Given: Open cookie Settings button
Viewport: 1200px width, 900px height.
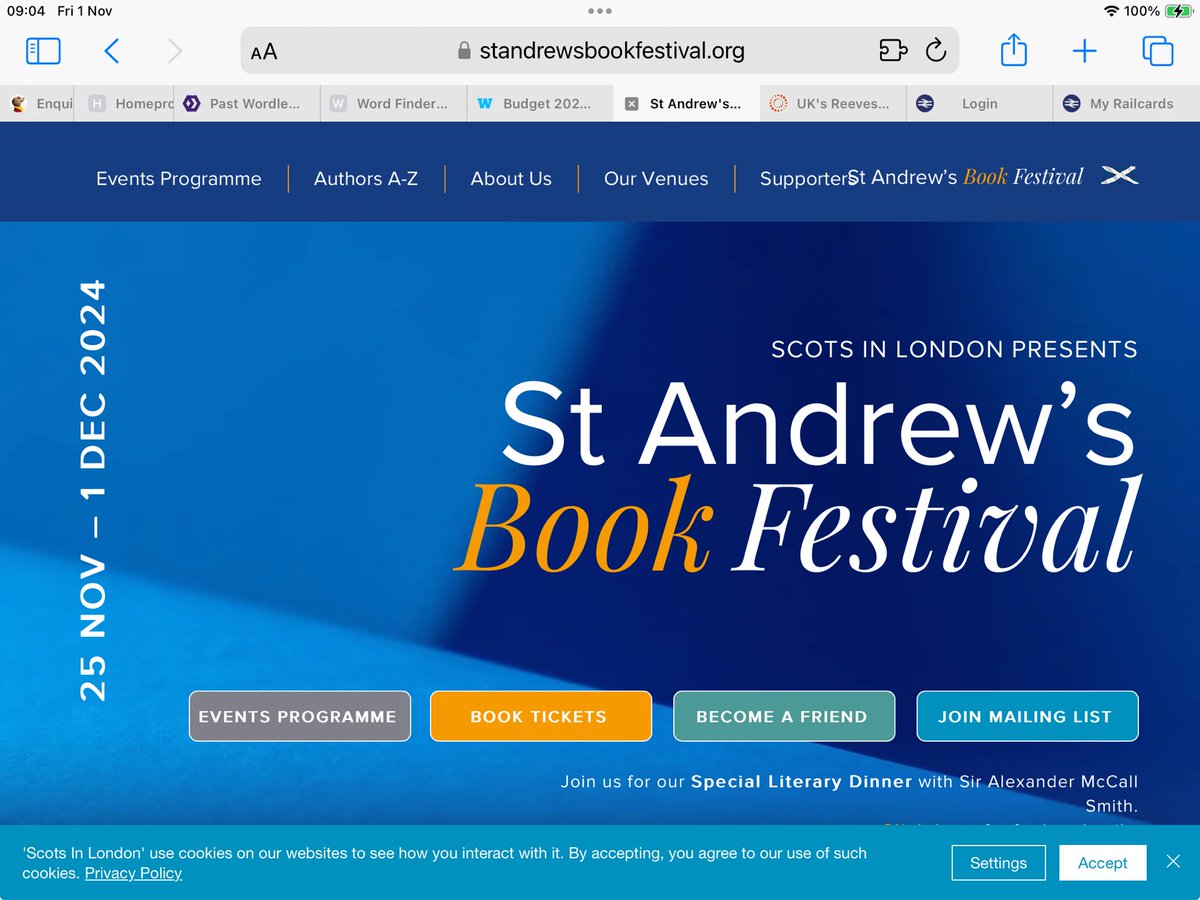Looking at the screenshot, I should (998, 862).
